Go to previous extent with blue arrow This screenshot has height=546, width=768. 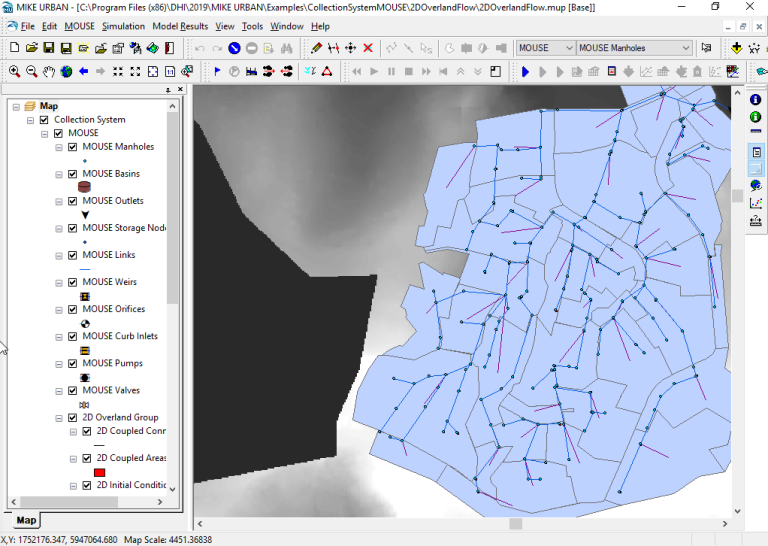coord(83,71)
